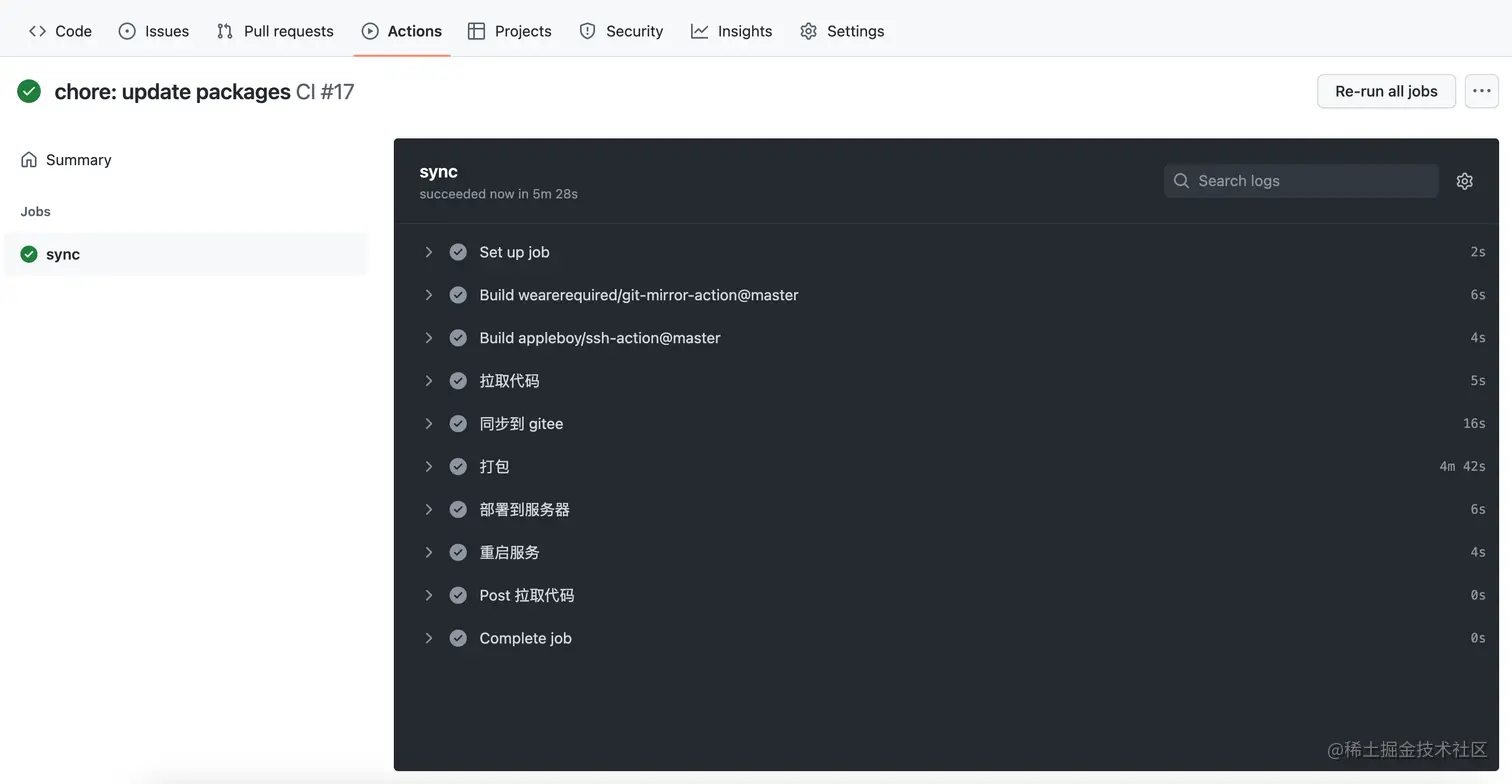Click Re-run all jobs button

1386,91
